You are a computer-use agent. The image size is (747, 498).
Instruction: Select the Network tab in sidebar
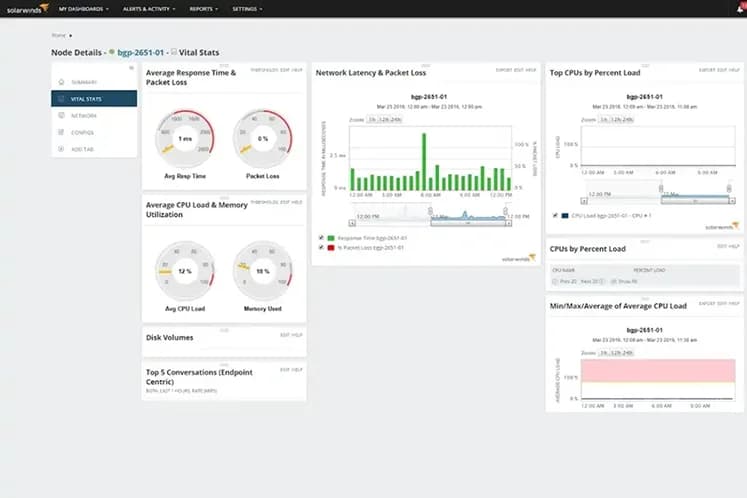click(x=94, y=115)
